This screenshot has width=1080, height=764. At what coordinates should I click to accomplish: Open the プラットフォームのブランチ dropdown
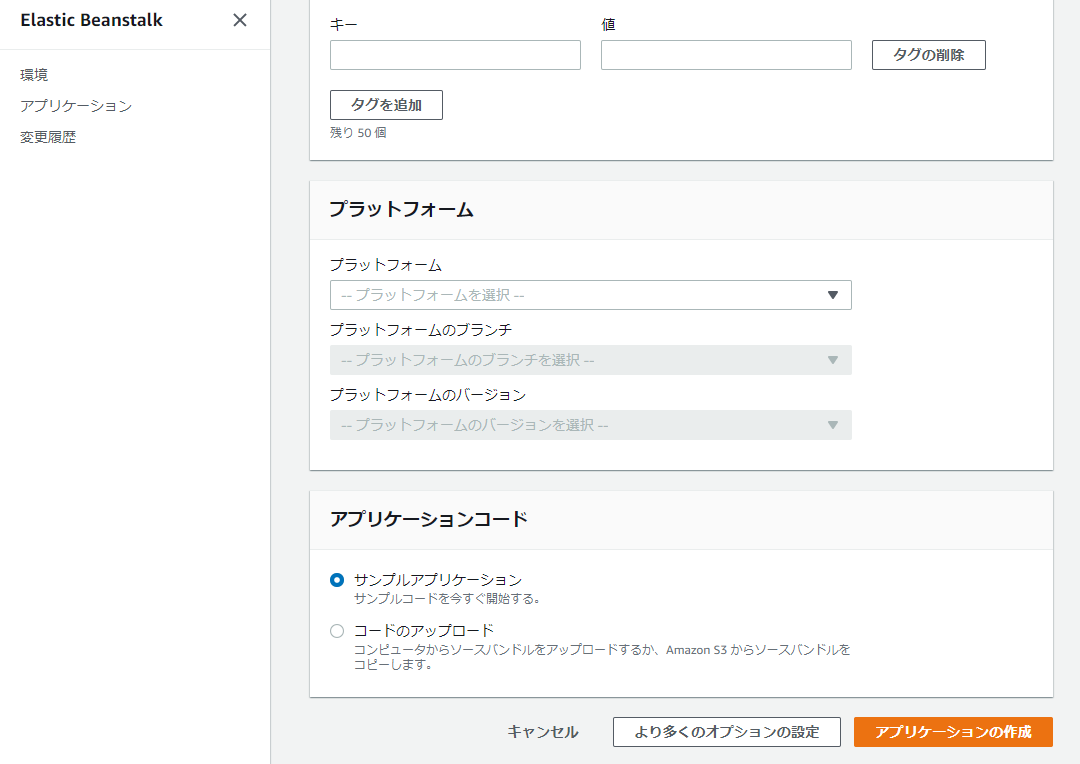coord(580,360)
